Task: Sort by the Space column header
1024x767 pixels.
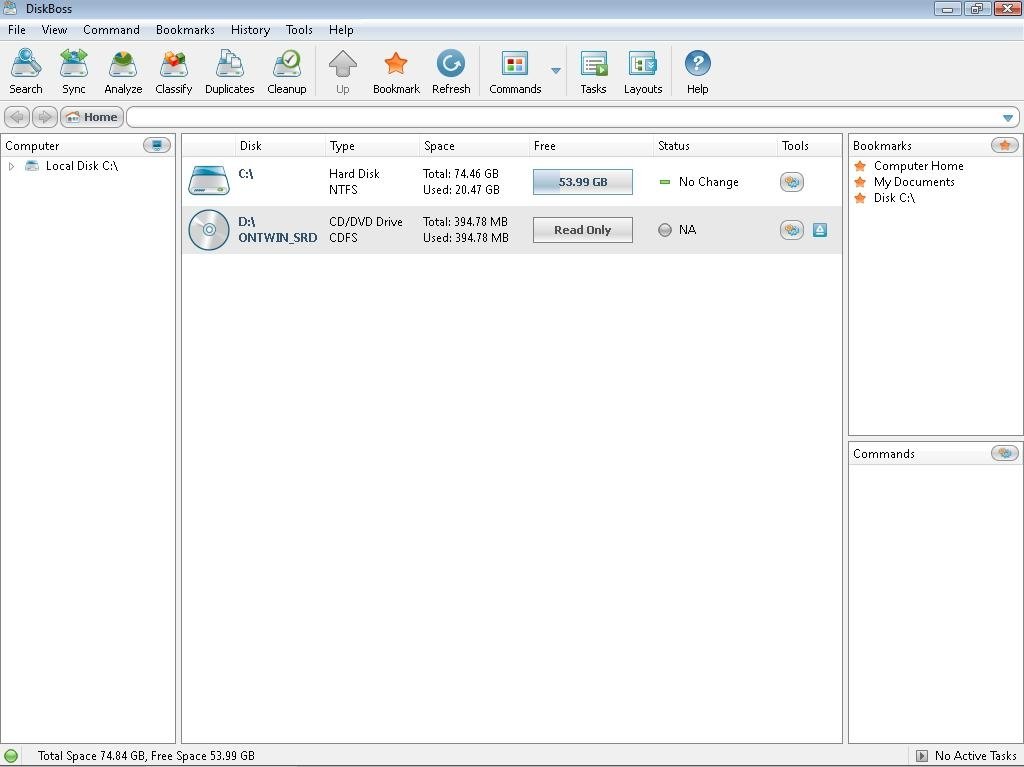Action: (474, 146)
